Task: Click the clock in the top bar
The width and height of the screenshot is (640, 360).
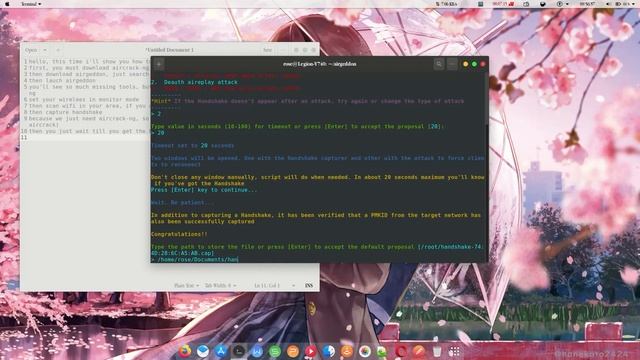Action: [x=587, y=4]
